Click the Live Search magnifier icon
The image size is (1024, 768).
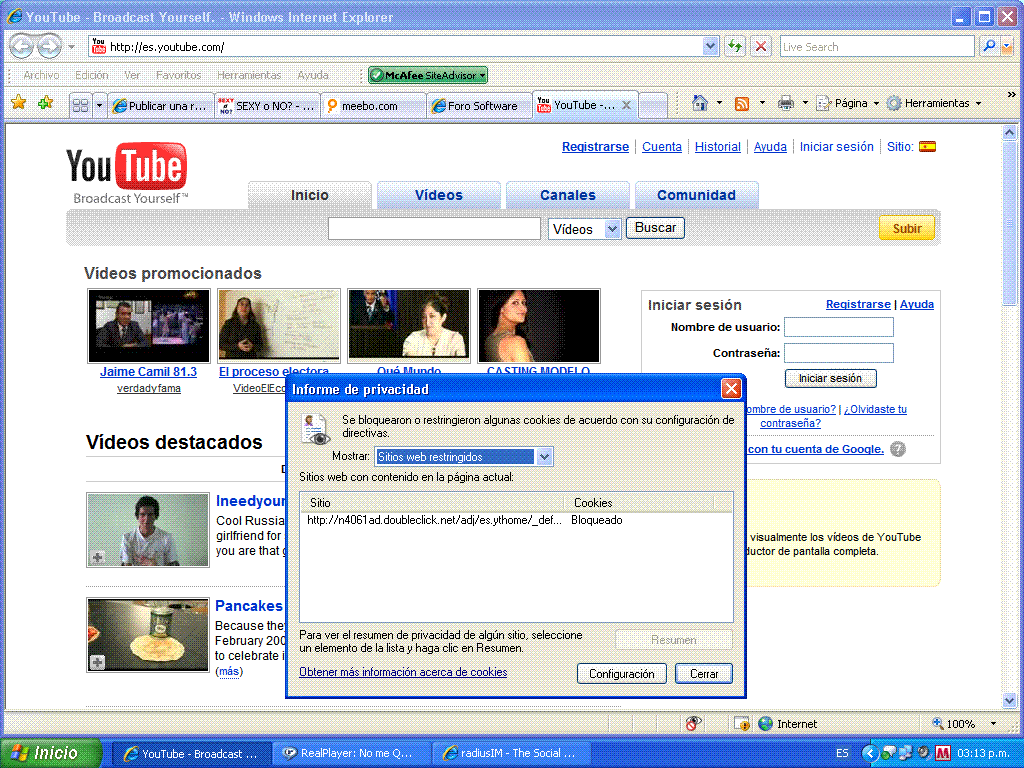[989, 46]
